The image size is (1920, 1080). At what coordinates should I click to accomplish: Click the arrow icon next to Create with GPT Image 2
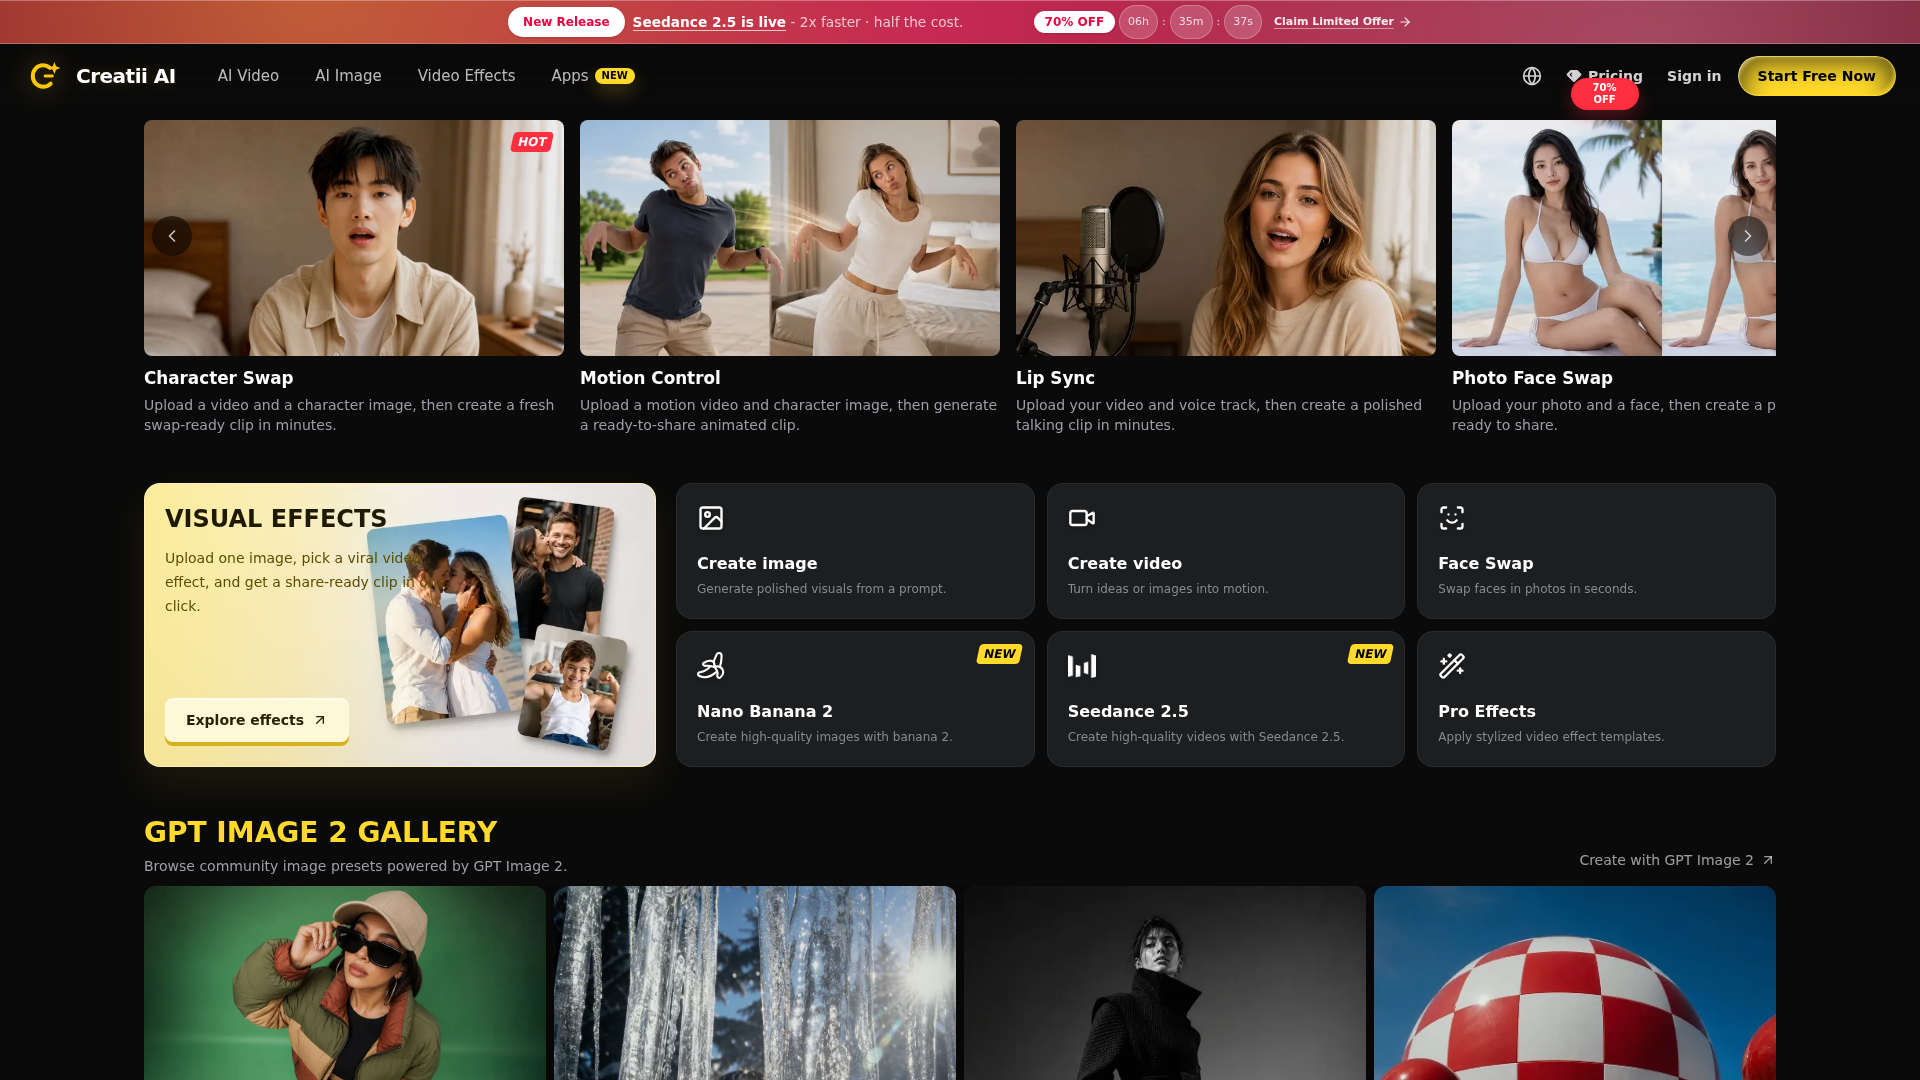(x=1768, y=860)
